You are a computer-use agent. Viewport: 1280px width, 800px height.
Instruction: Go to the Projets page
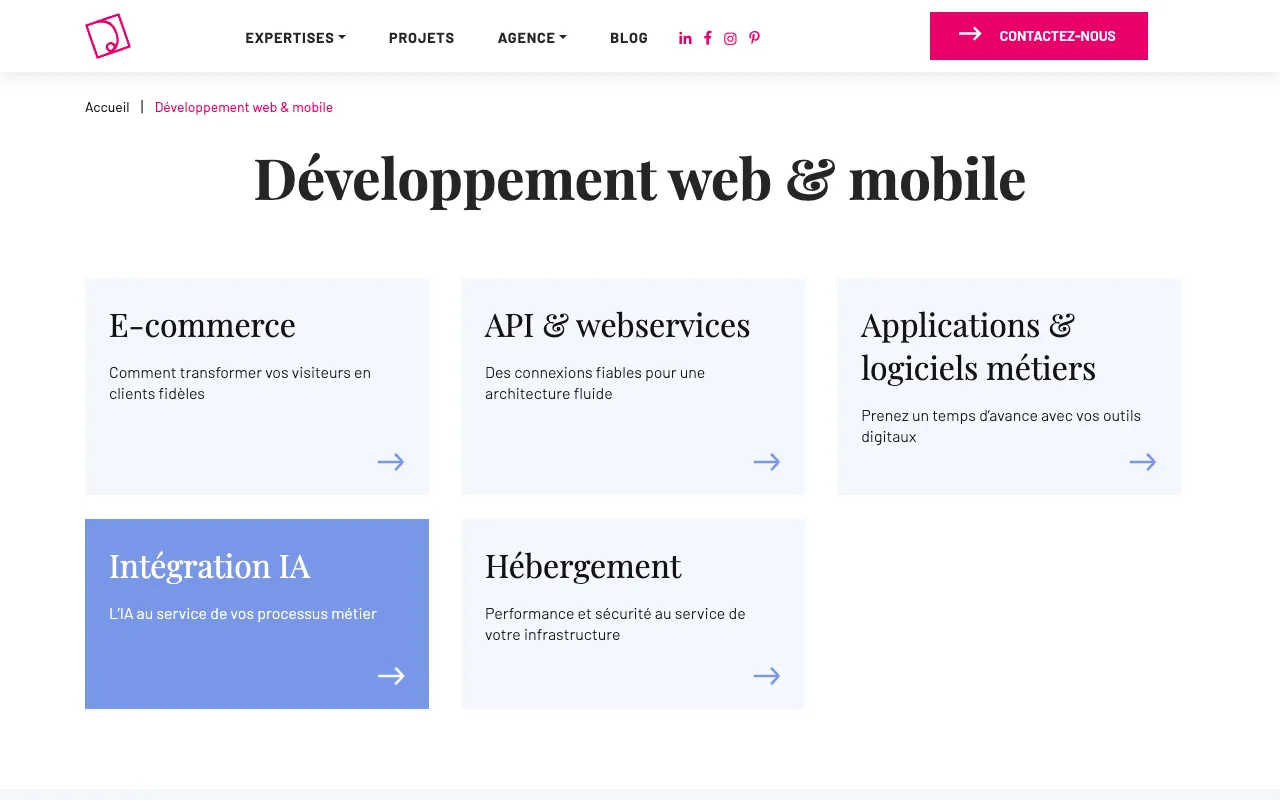point(422,38)
